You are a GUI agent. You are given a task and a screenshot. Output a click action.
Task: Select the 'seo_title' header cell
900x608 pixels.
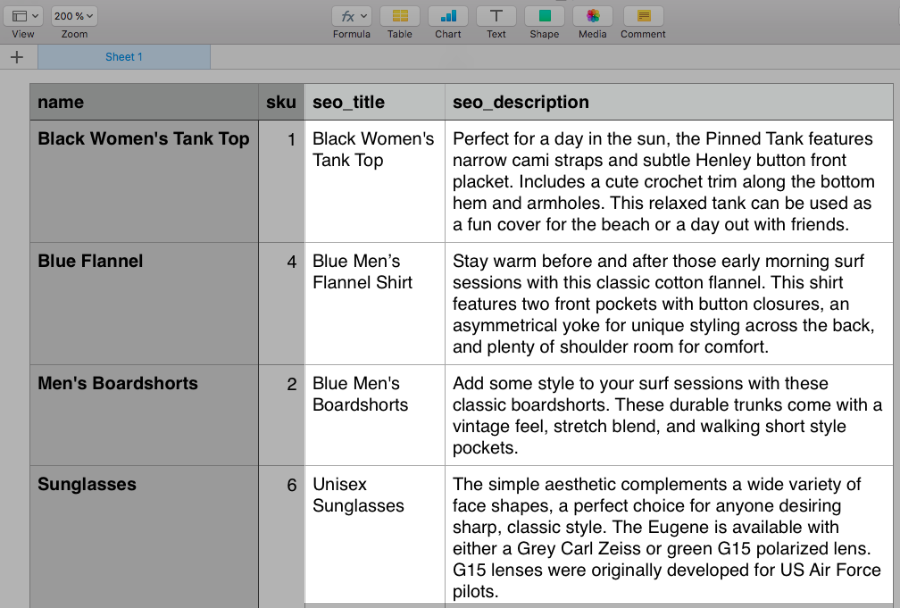[374, 102]
